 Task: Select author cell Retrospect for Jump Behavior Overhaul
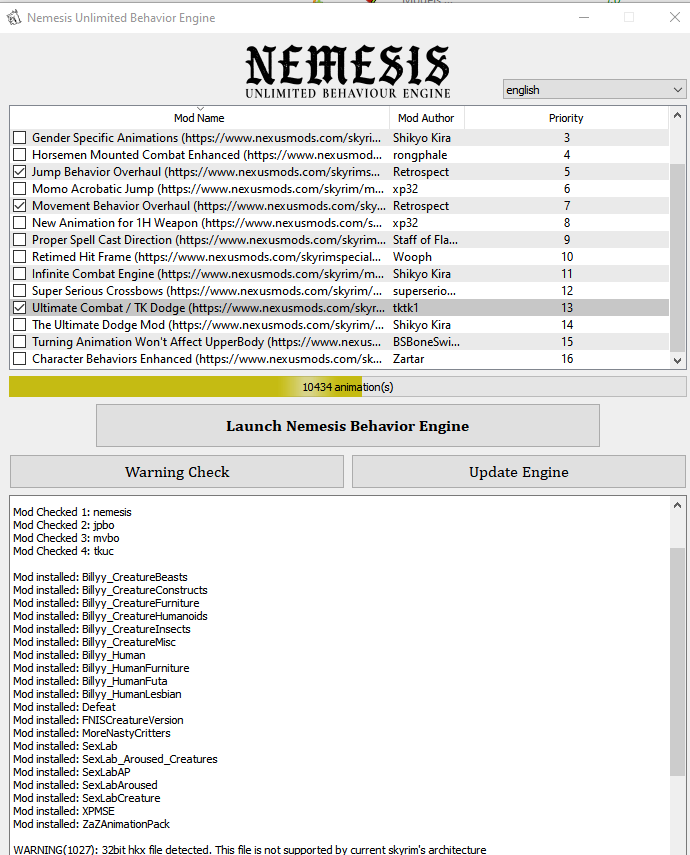coord(421,172)
